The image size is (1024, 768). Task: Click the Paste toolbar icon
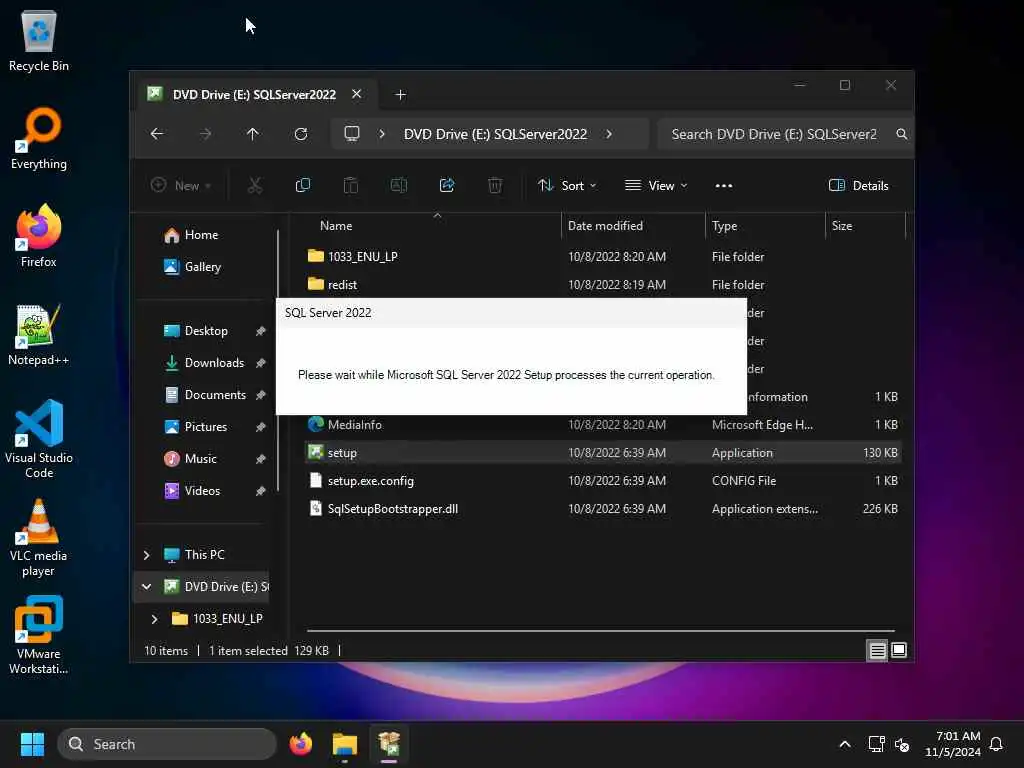pyautogui.click(x=351, y=185)
